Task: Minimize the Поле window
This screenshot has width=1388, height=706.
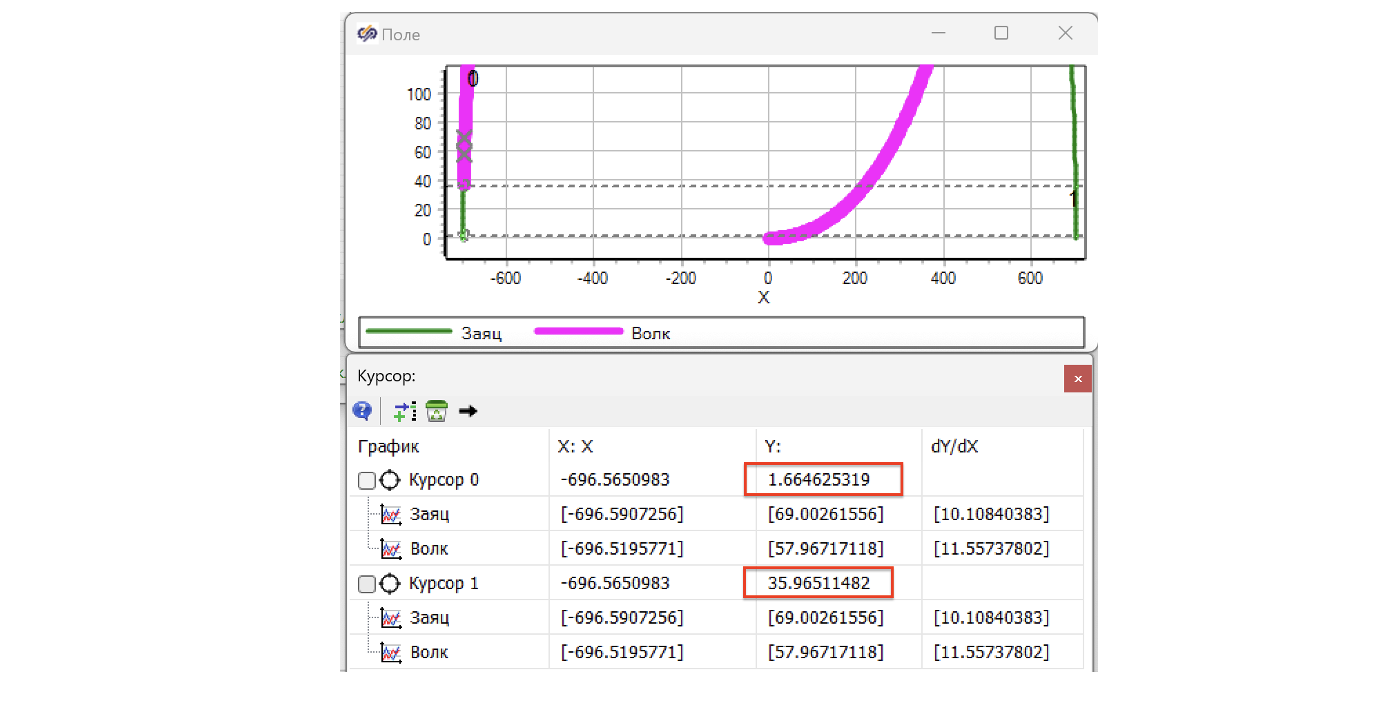Action: click(938, 33)
